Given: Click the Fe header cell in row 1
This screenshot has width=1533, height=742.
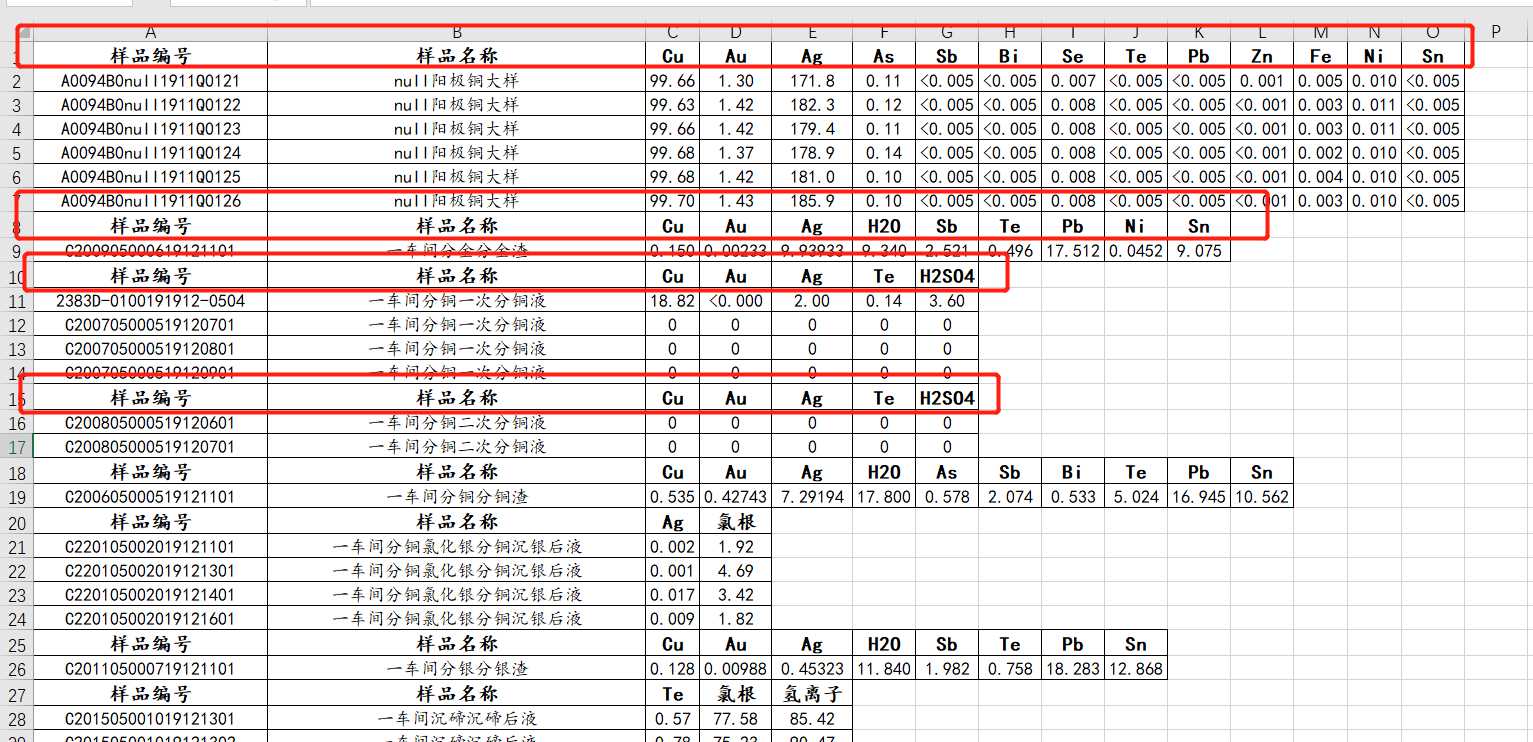Looking at the screenshot, I should pyautogui.click(x=1321, y=56).
